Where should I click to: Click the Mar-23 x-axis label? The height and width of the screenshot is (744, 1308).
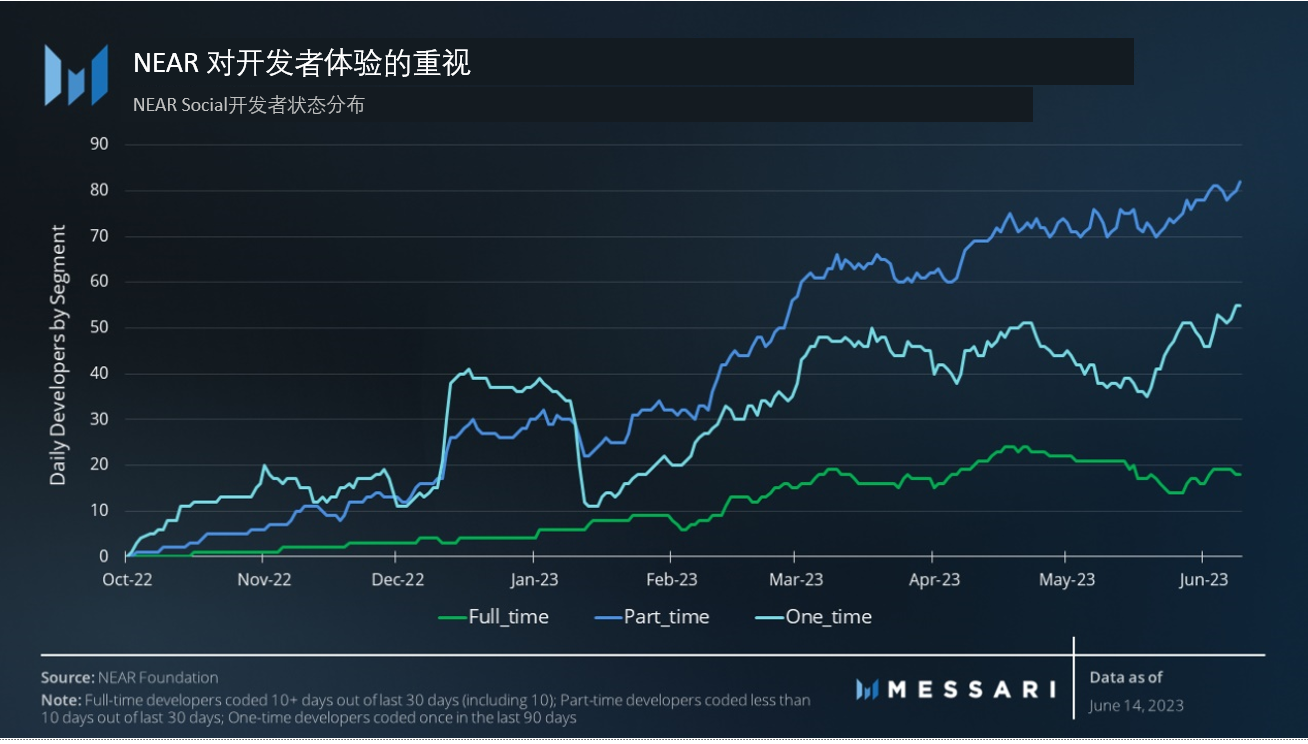pyautogui.click(x=797, y=580)
